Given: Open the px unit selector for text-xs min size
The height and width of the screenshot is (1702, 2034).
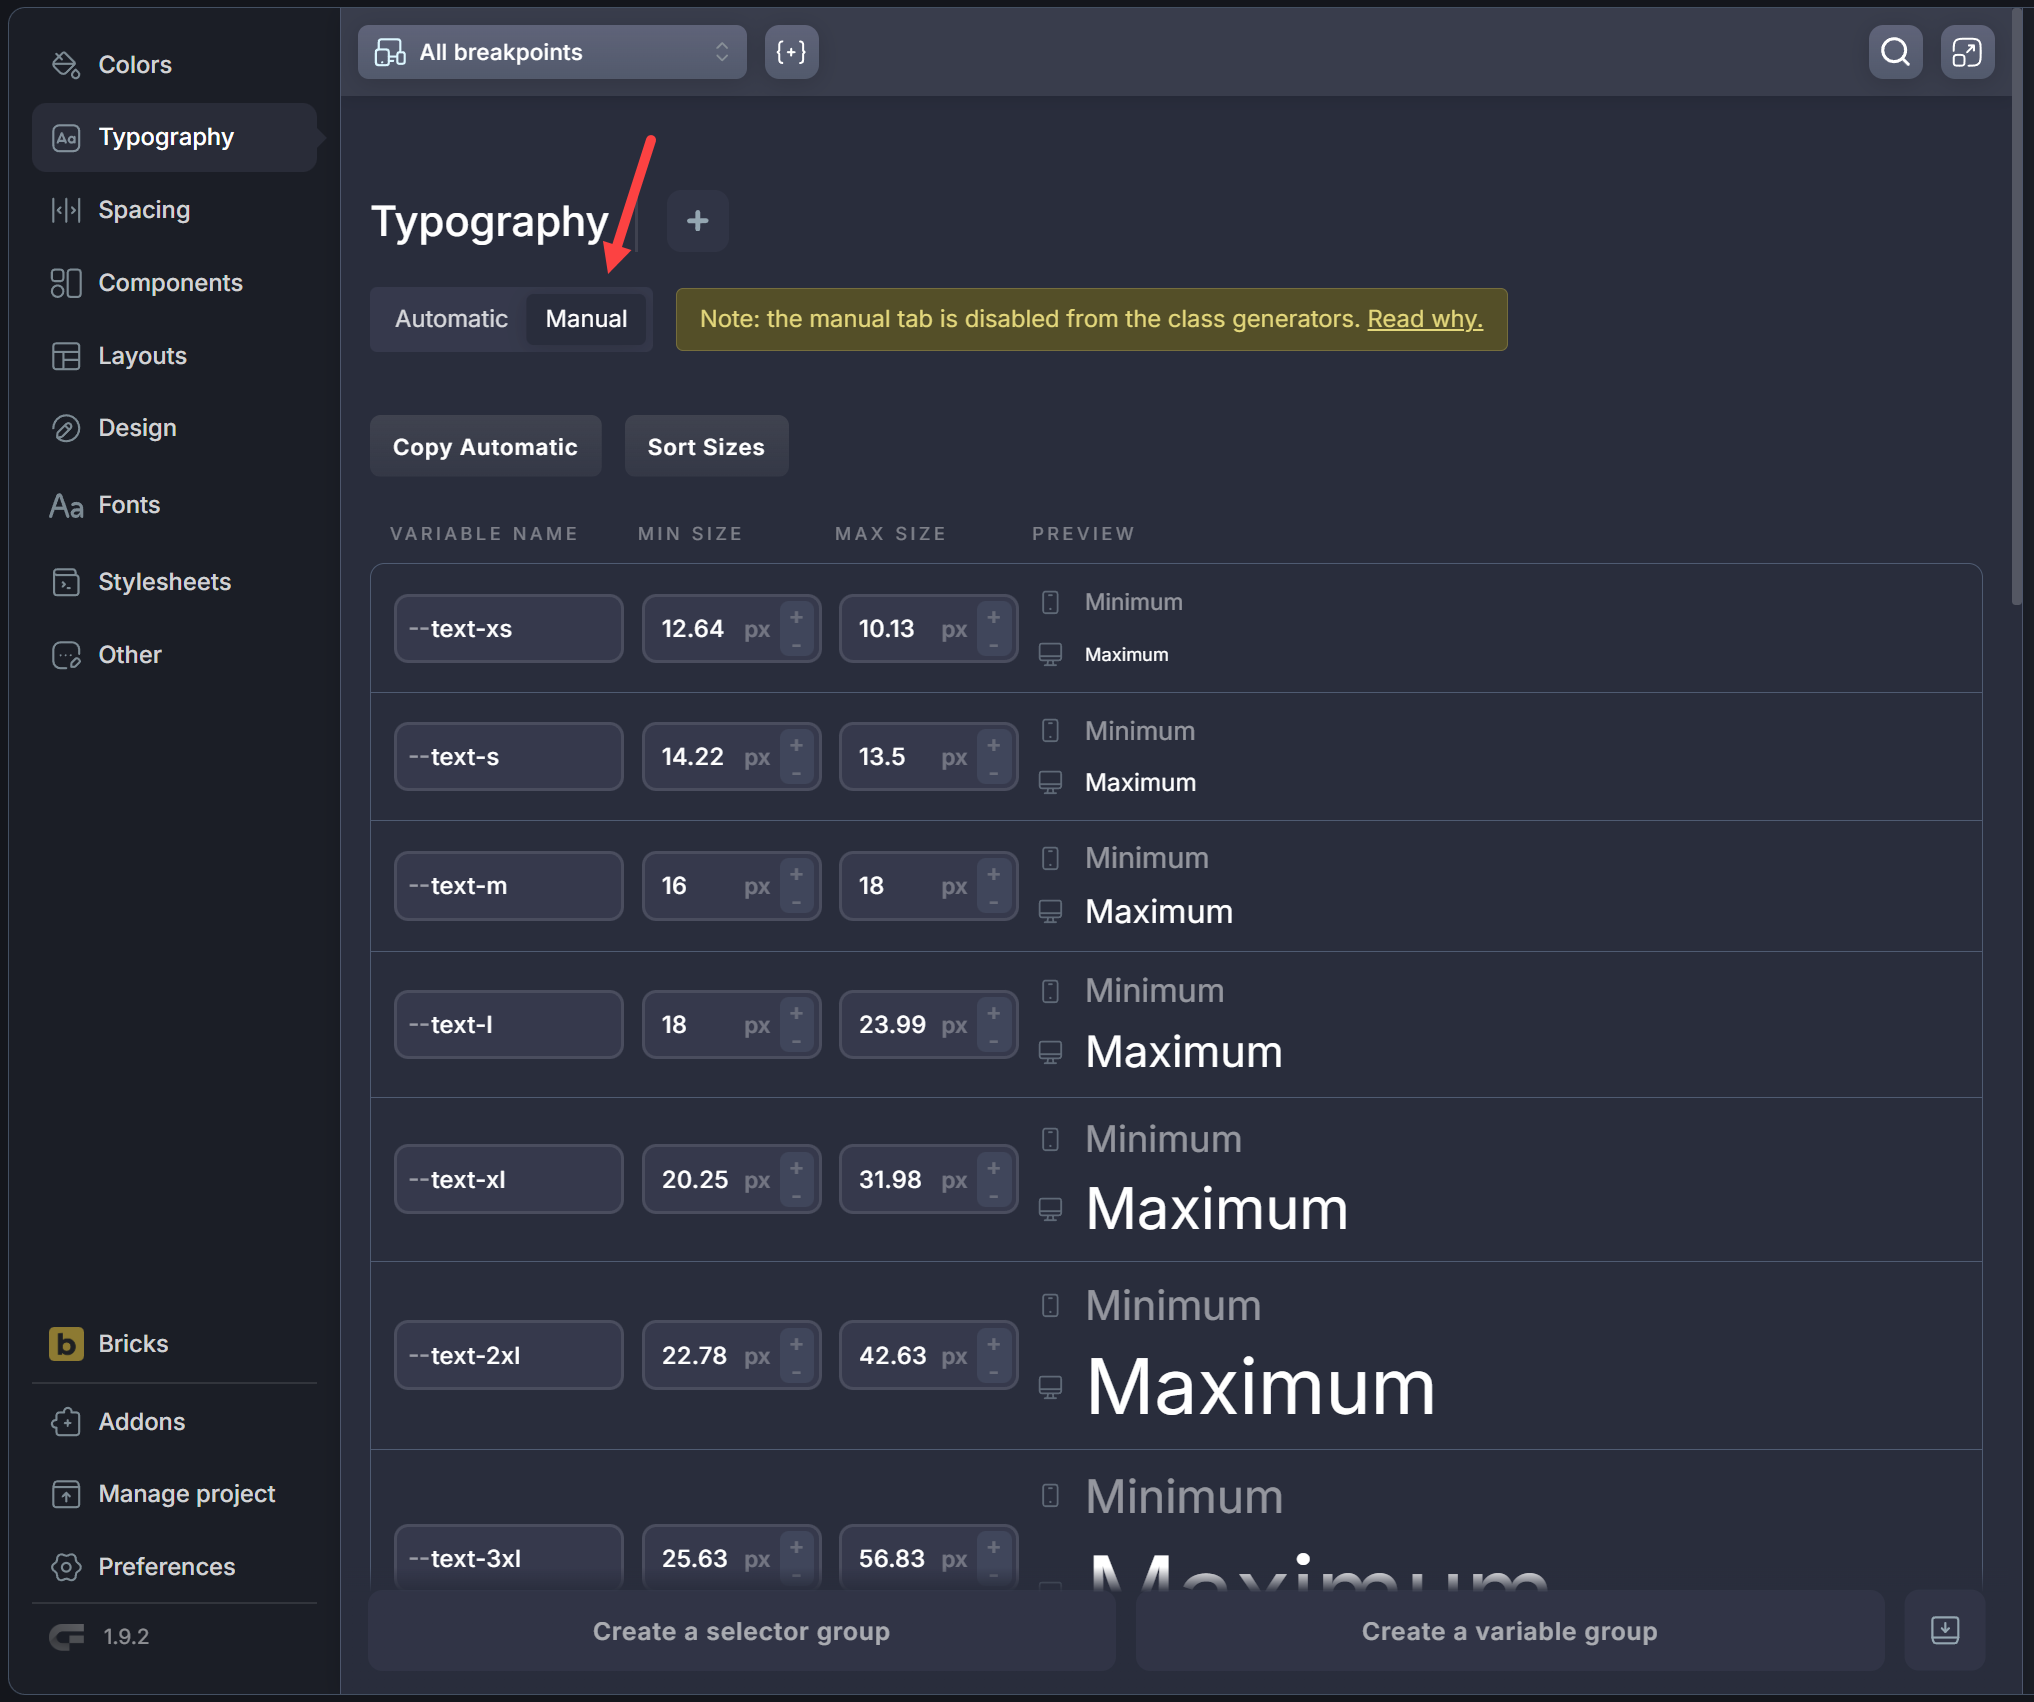Looking at the screenshot, I should coord(757,629).
